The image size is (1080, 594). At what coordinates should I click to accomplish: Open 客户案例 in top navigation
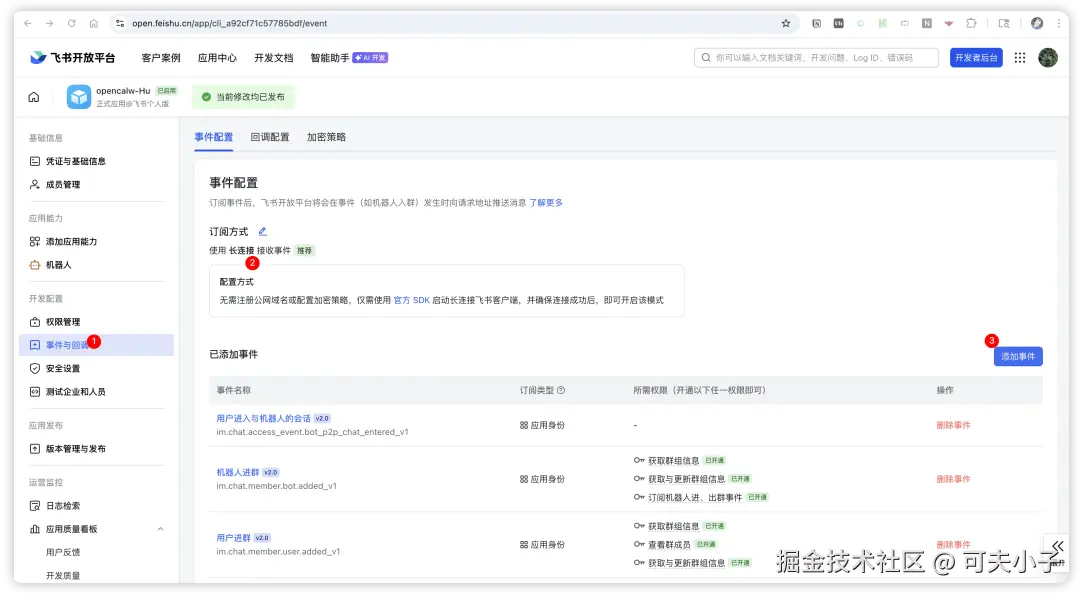click(x=161, y=58)
